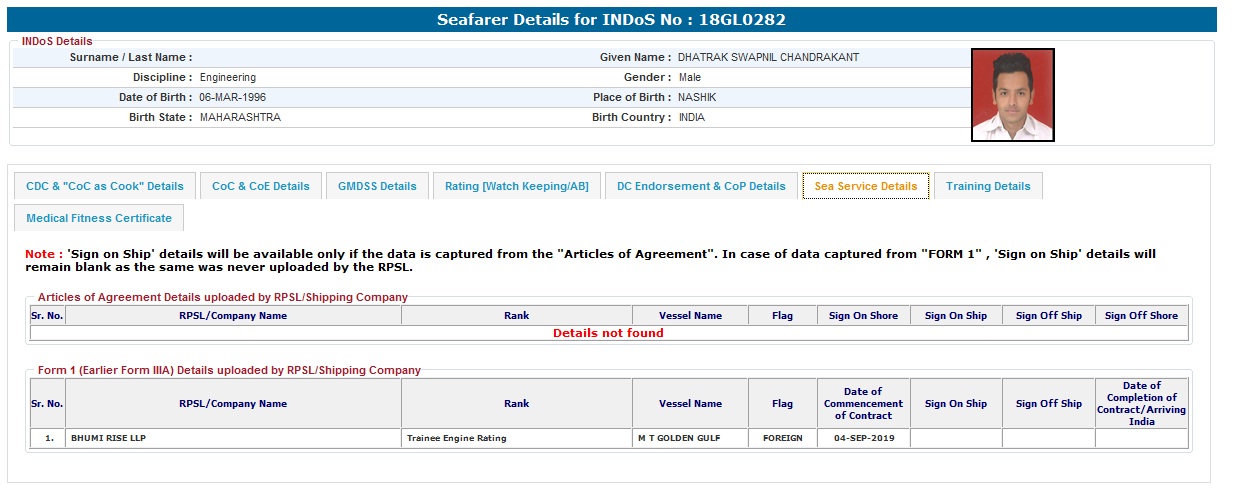Open the Medical Fitness Certificate tab
Viewport: 1237px width, 488px height.
click(x=99, y=218)
